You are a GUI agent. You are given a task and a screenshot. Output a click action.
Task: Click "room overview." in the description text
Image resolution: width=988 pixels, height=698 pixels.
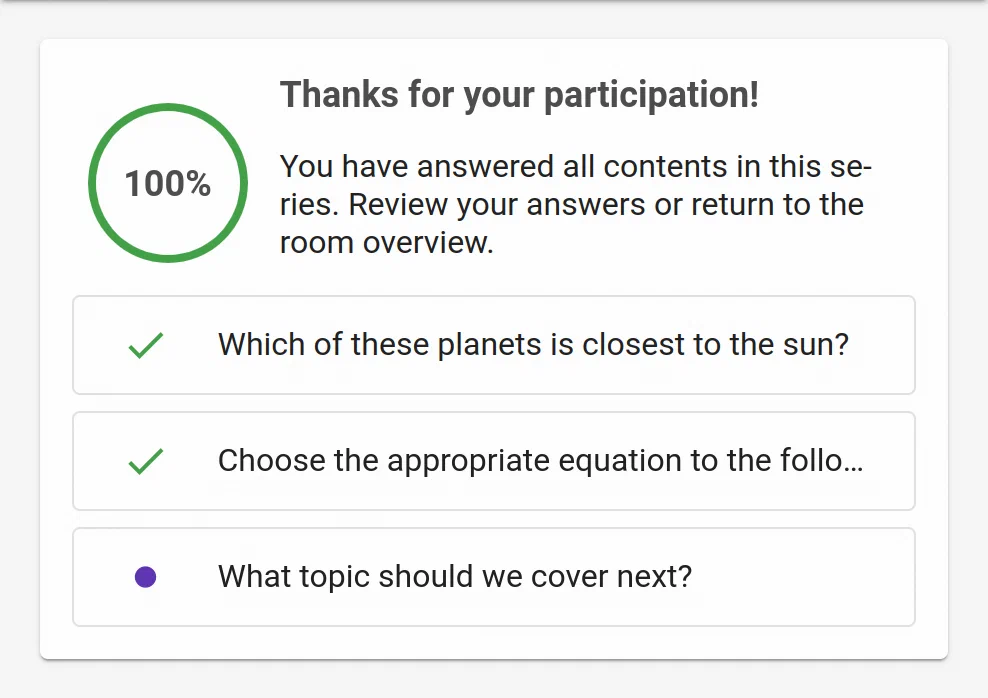(x=387, y=244)
